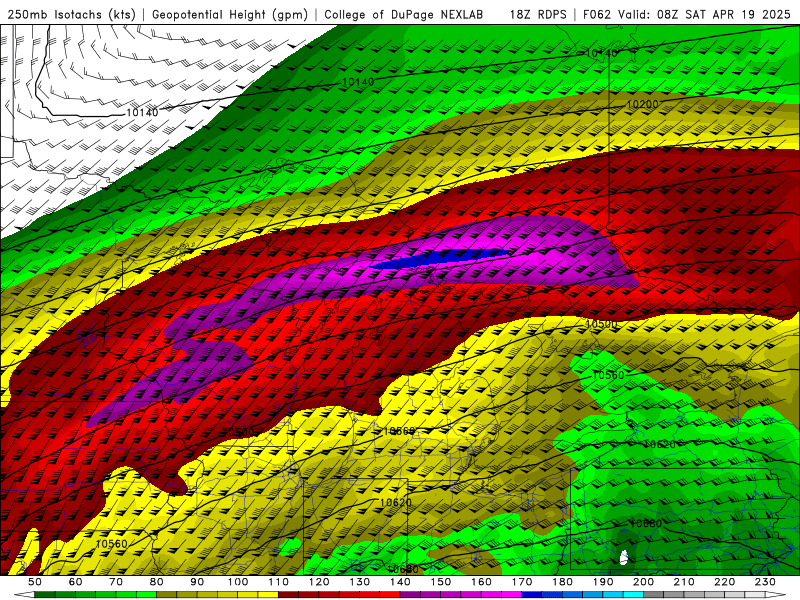Click the 110 value on the color scale
Screen dimensions: 800x600
coord(278,582)
